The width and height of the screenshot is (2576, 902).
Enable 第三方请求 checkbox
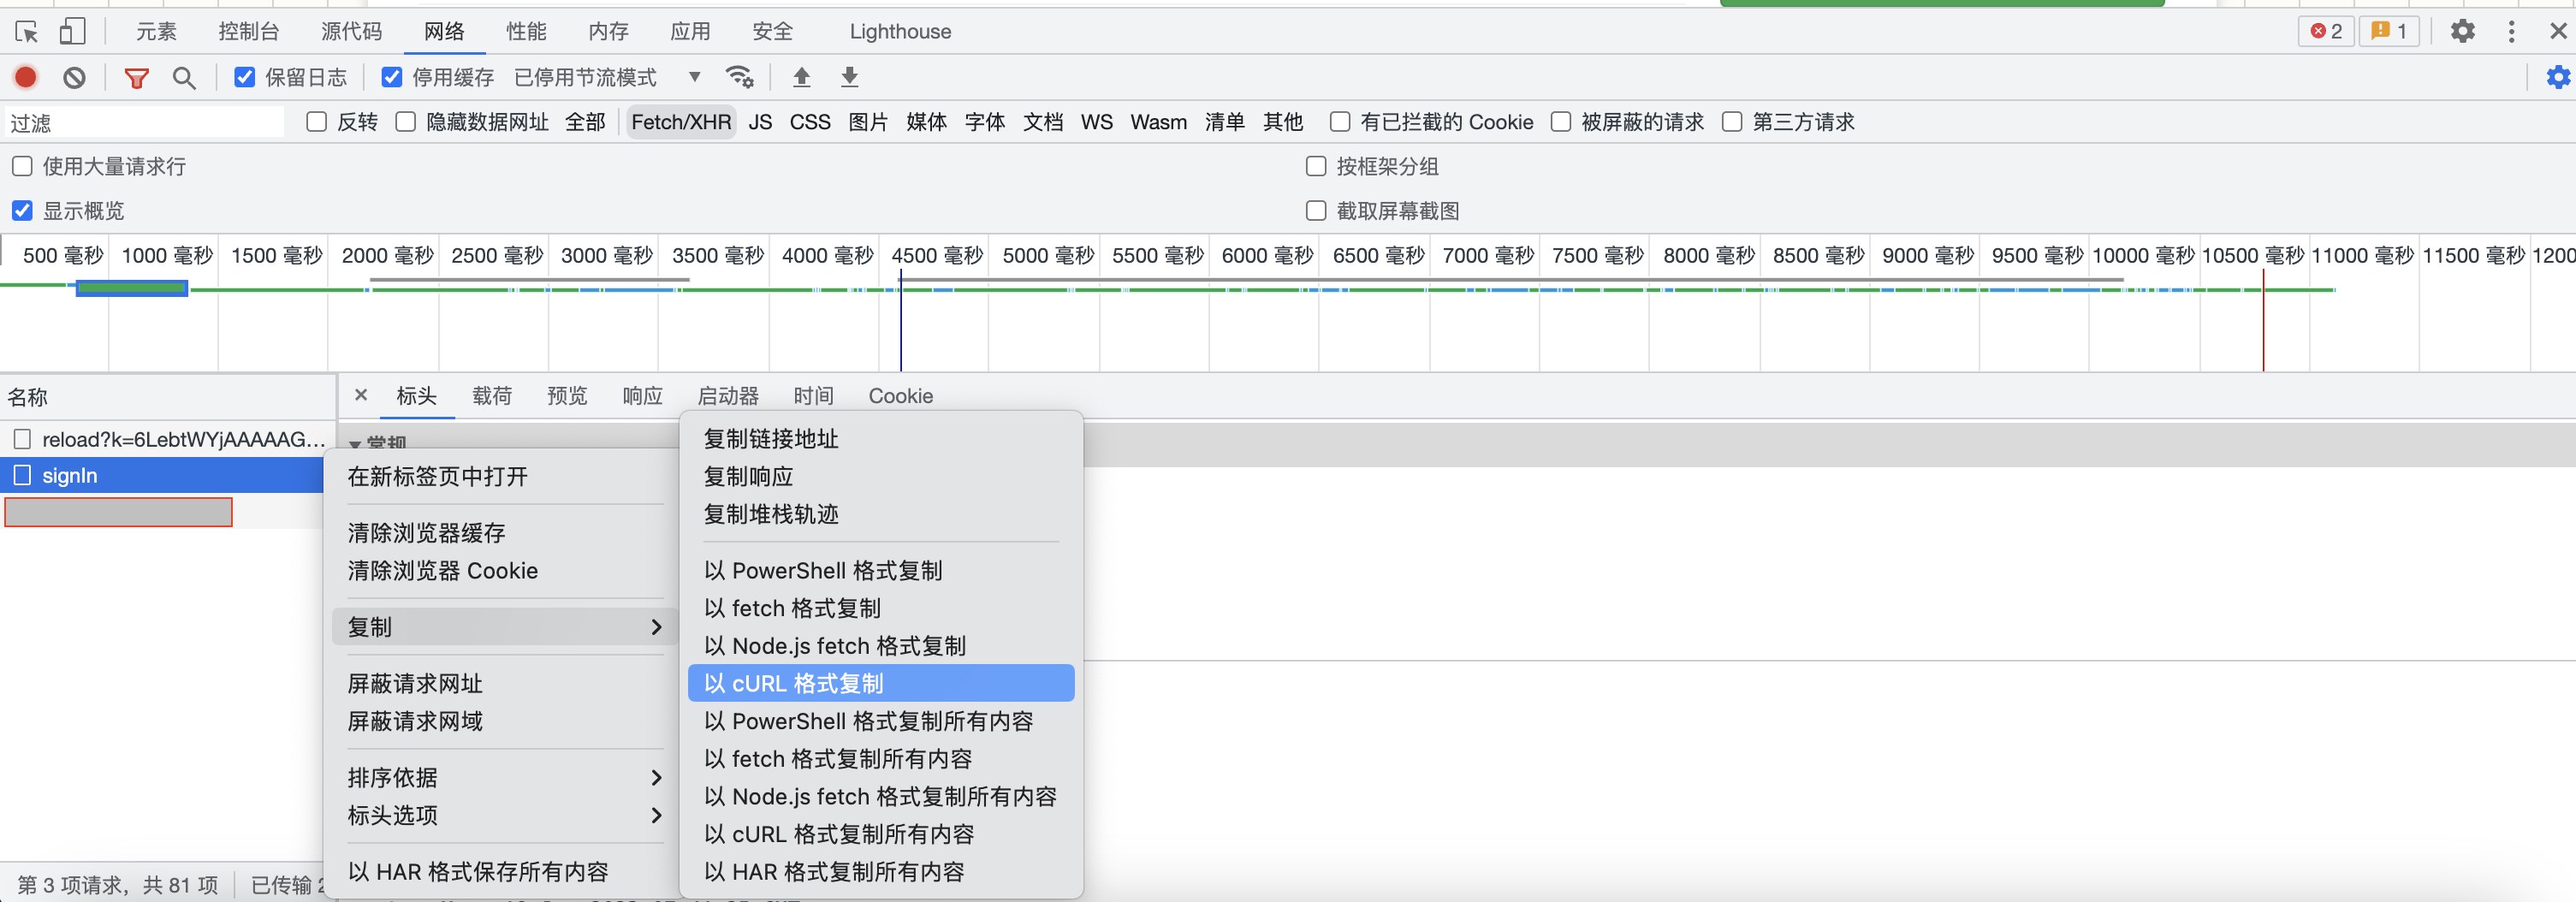pyautogui.click(x=1732, y=122)
